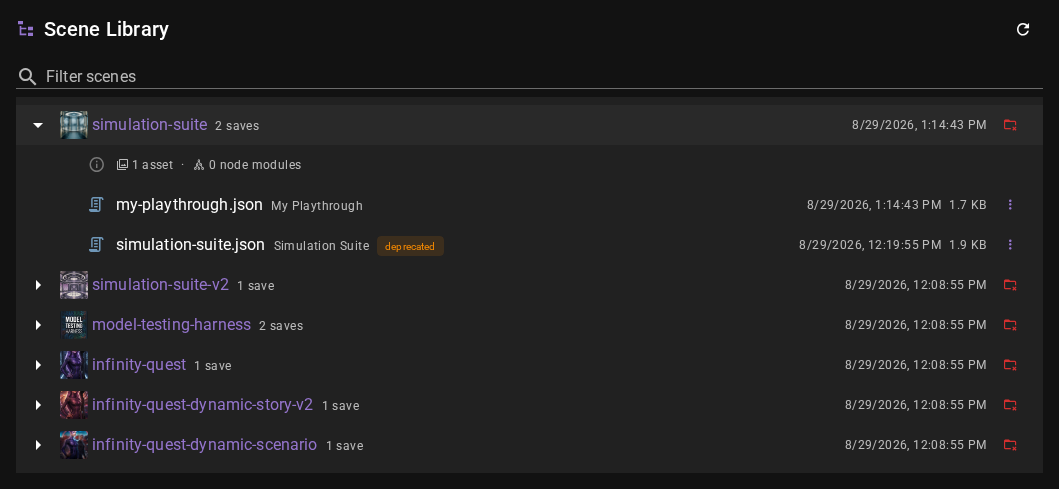Click the info icon in the simulation-suite details
The width and height of the screenshot is (1059, 489).
click(97, 165)
